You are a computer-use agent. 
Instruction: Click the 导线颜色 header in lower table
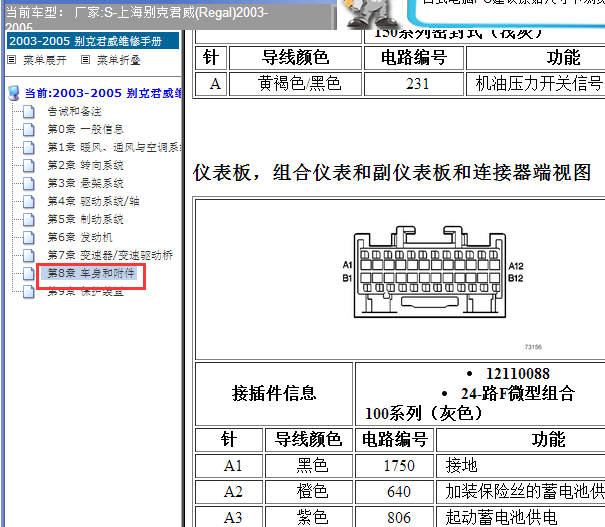tap(309, 440)
